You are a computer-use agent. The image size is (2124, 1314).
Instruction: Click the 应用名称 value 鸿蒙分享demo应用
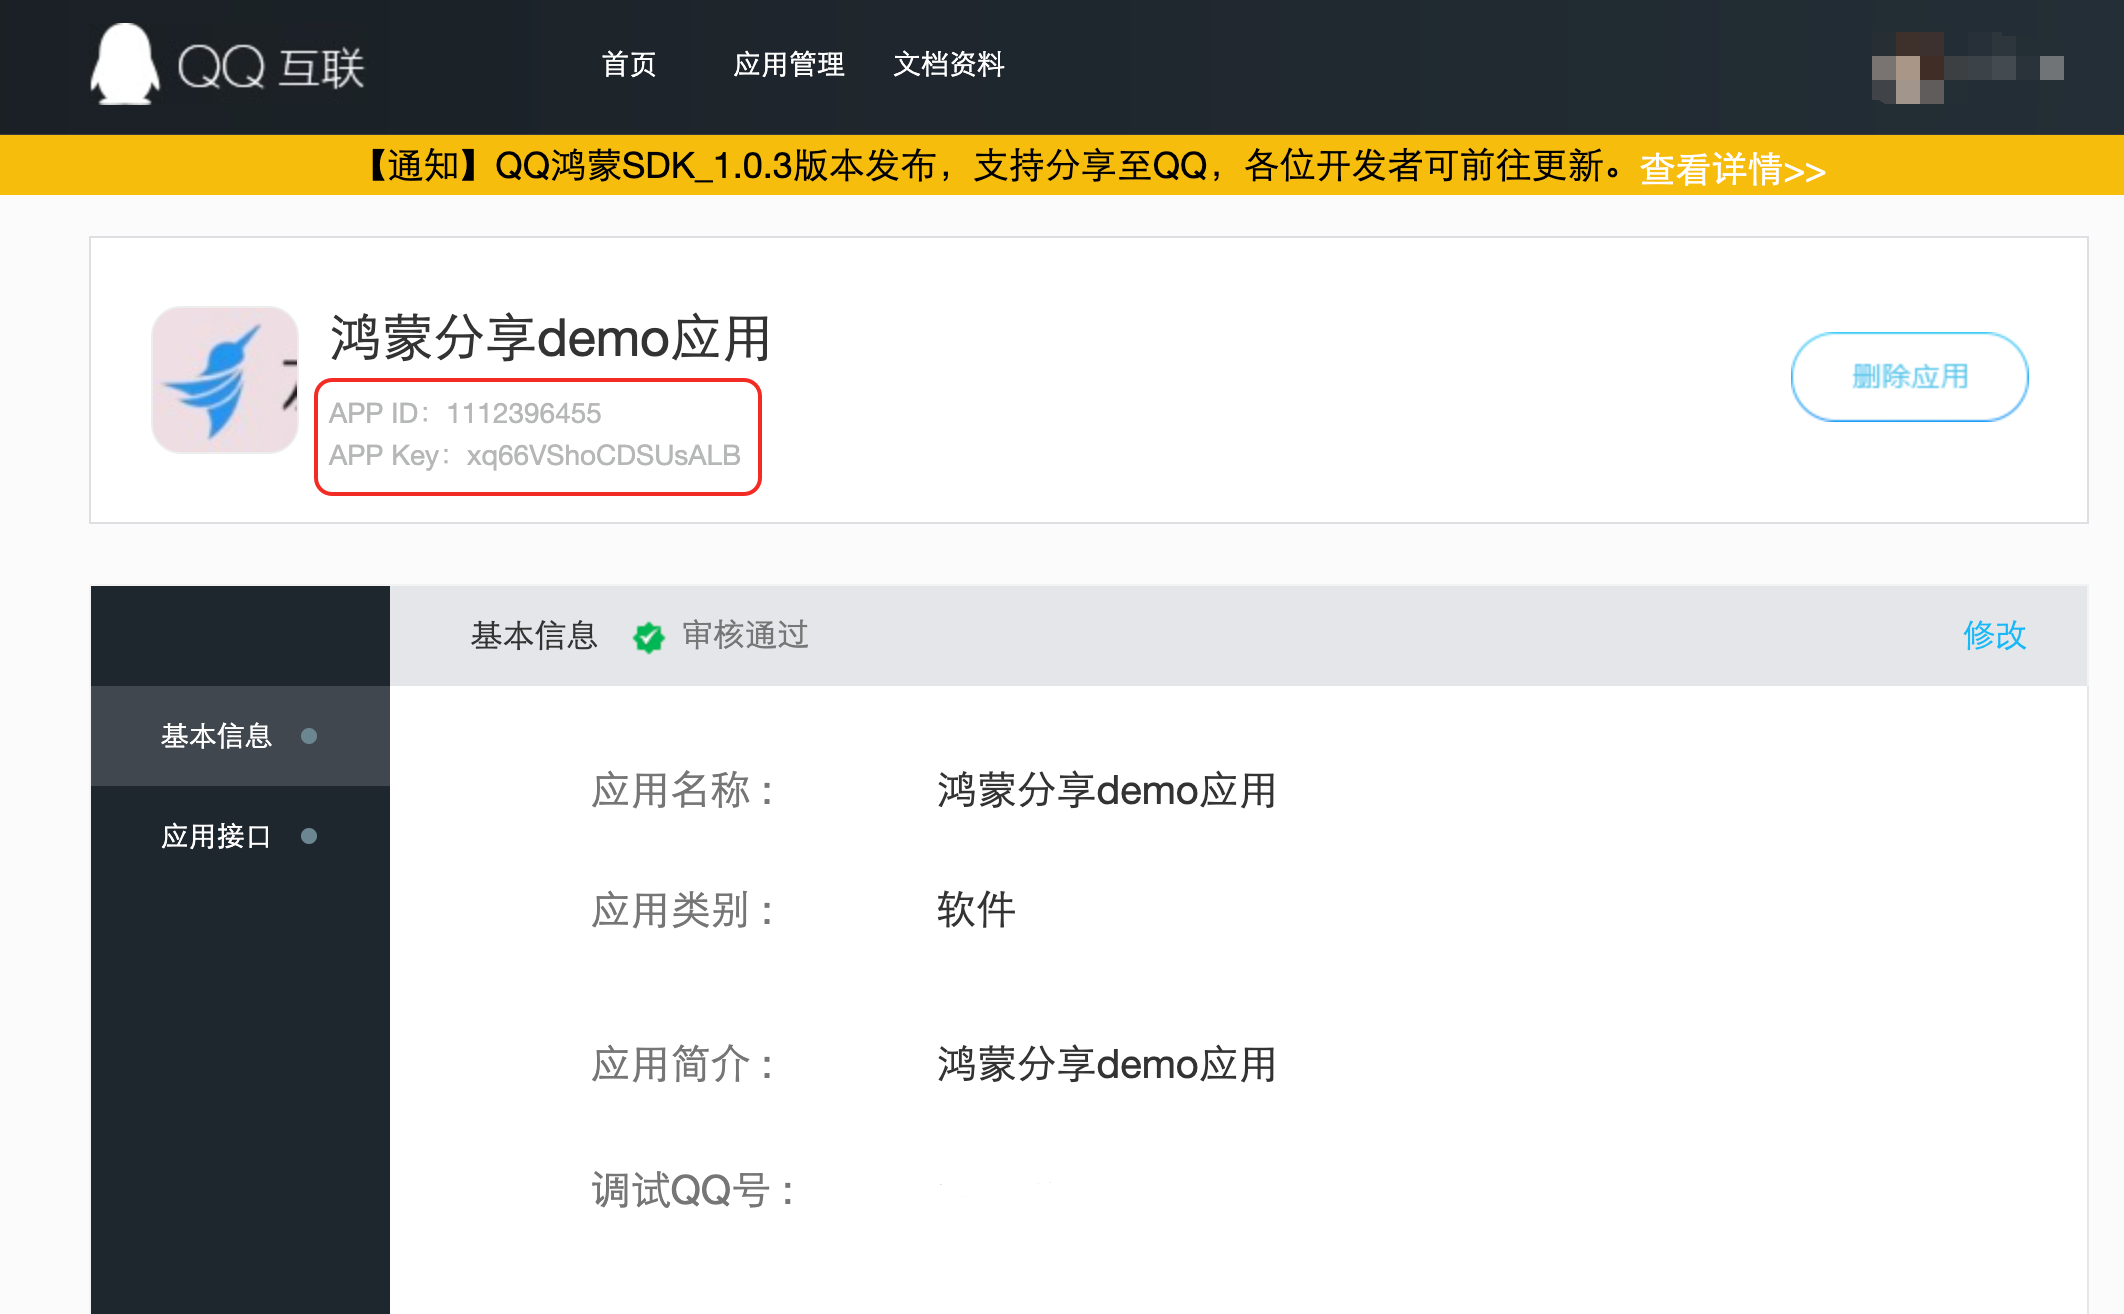(1107, 790)
